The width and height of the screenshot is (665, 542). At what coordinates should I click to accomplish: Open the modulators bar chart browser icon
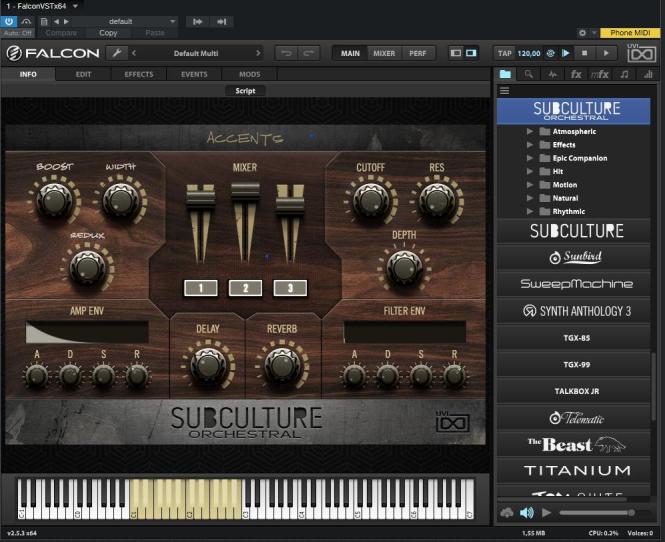point(648,75)
